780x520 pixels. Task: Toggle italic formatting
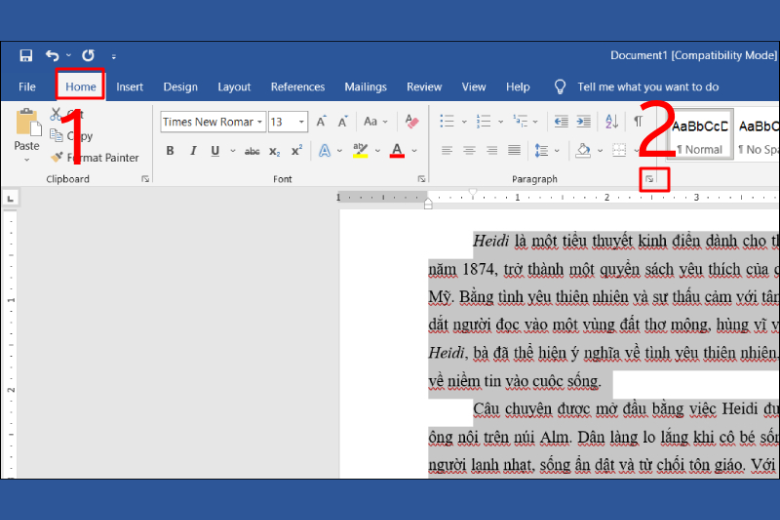point(193,151)
